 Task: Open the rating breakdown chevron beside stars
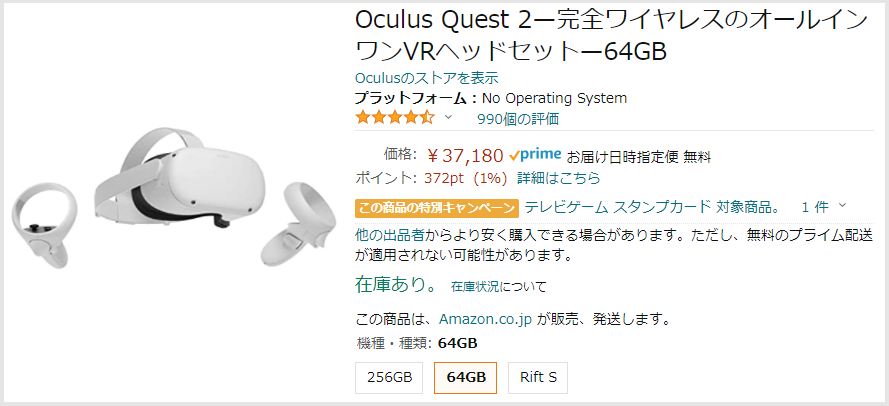click(448, 118)
